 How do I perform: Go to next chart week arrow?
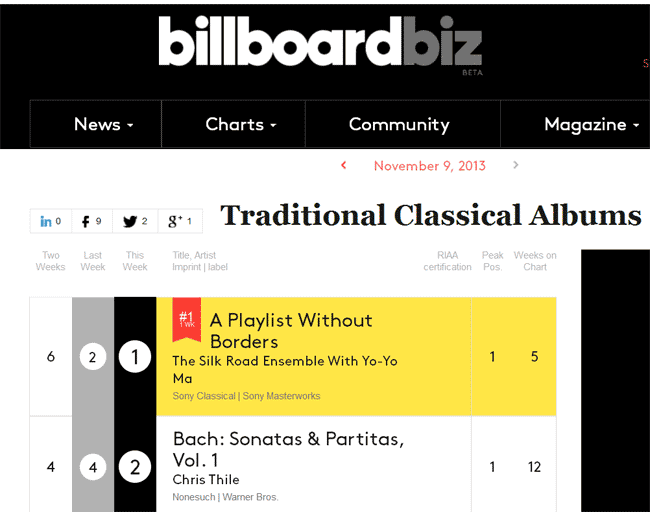click(x=516, y=165)
